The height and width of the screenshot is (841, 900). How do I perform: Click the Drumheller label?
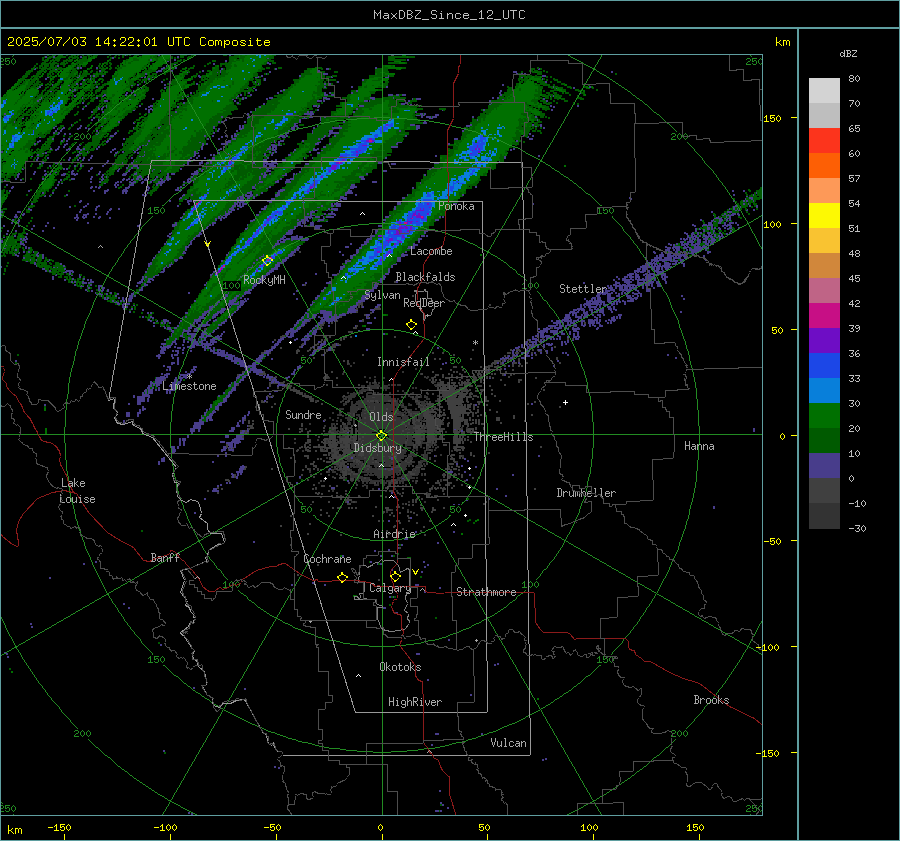(586, 493)
